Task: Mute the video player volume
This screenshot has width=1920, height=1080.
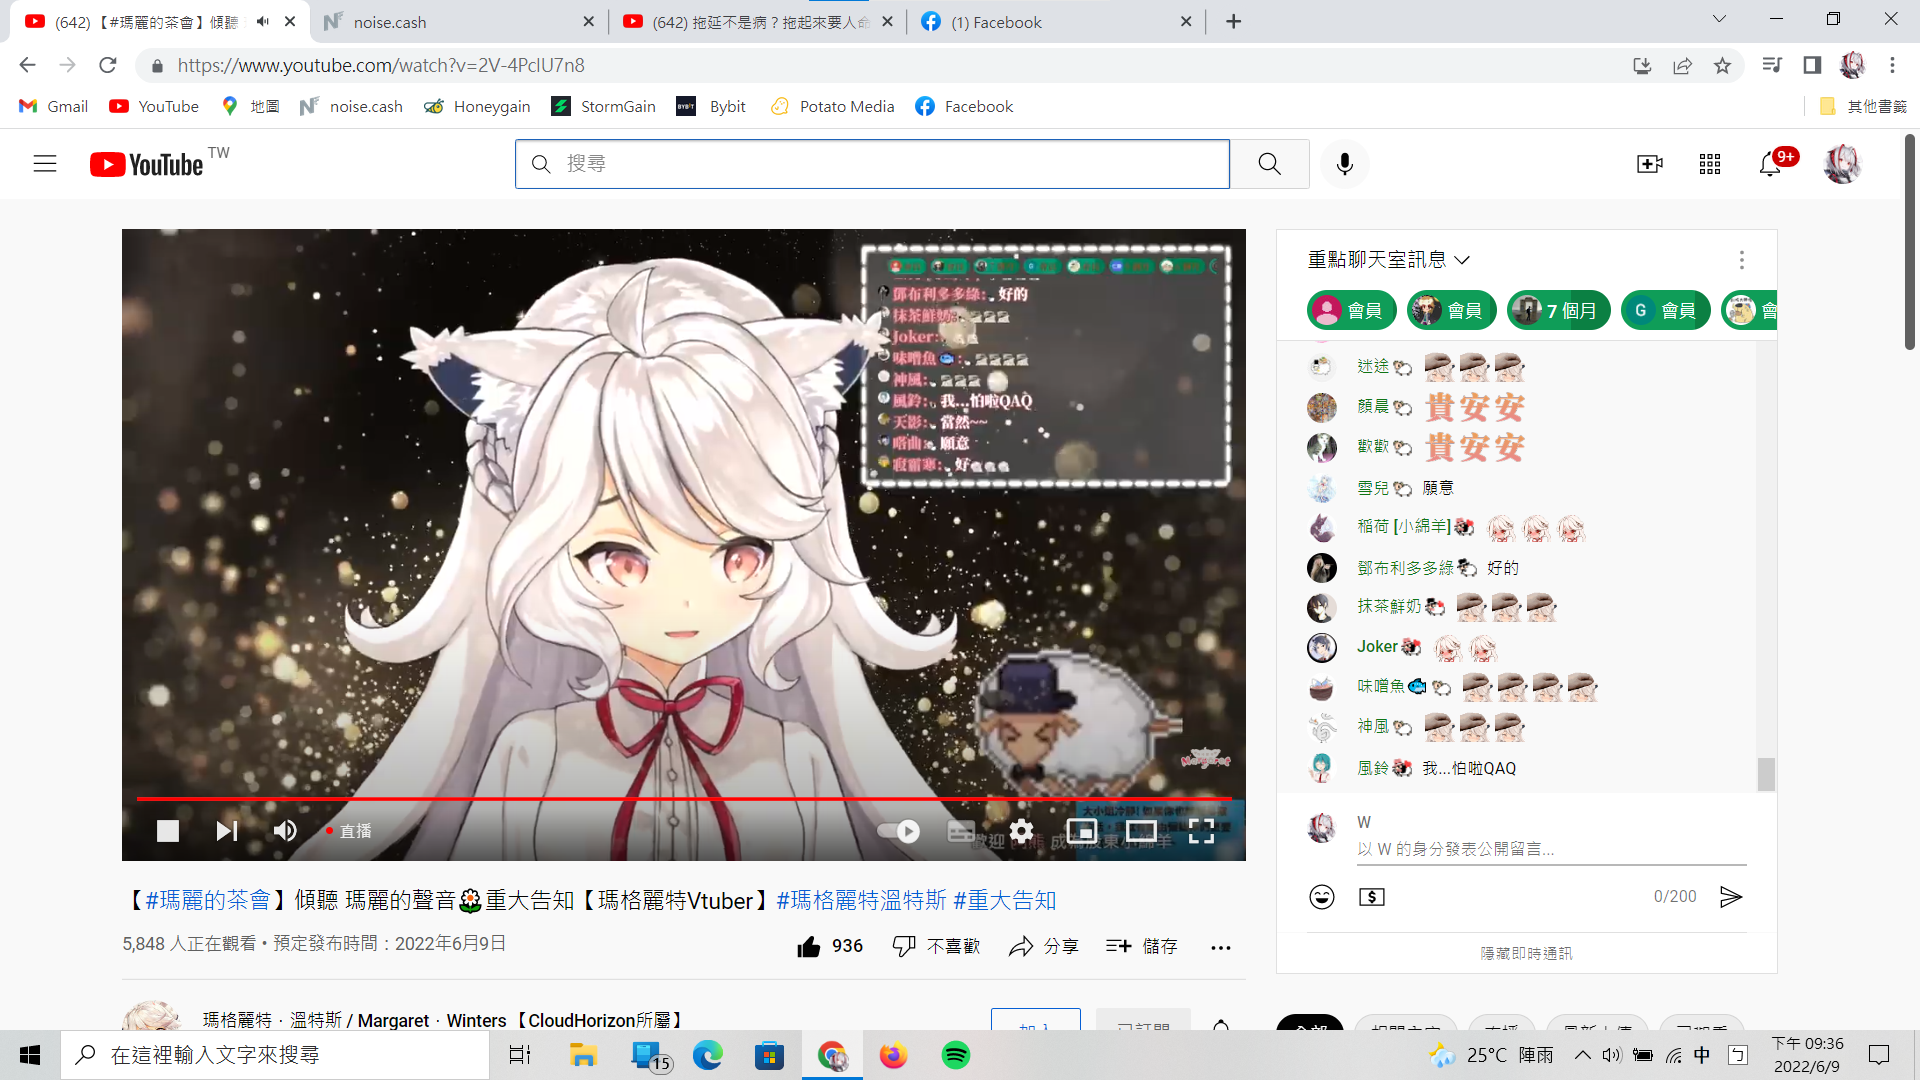Action: (285, 831)
